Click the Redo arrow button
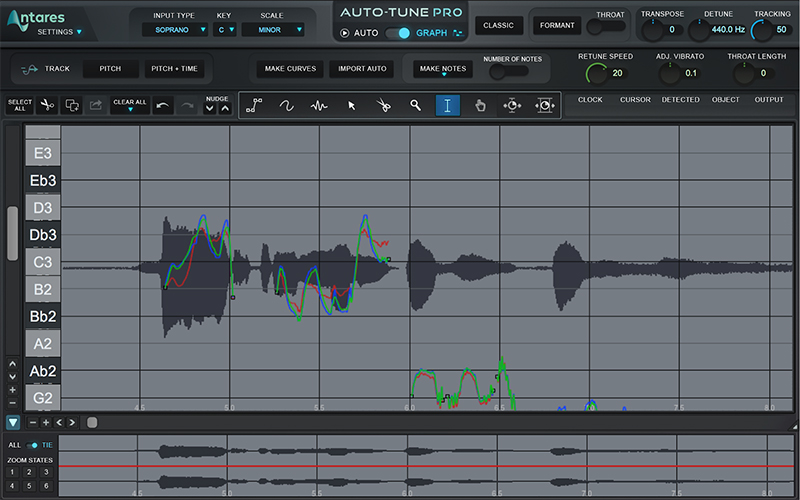This screenshot has height=500, width=800. tap(187, 106)
